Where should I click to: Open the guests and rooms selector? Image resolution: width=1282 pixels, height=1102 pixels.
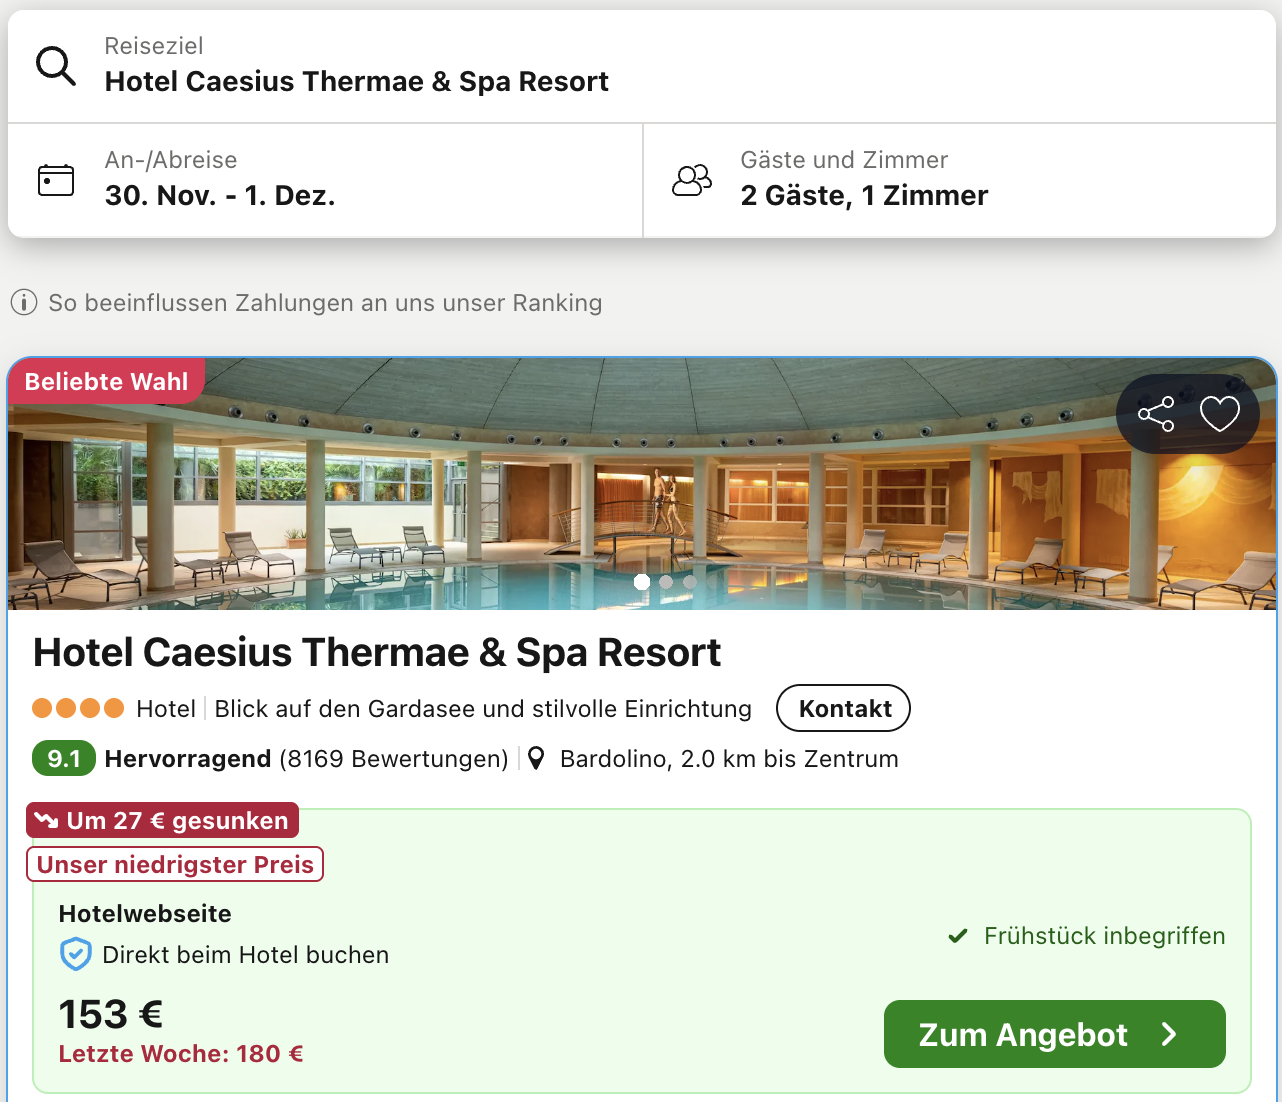pos(864,195)
